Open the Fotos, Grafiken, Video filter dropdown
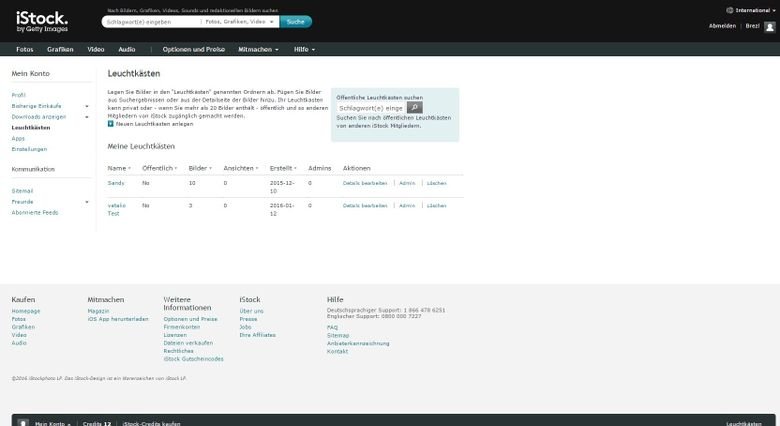780x426 pixels. click(237, 21)
